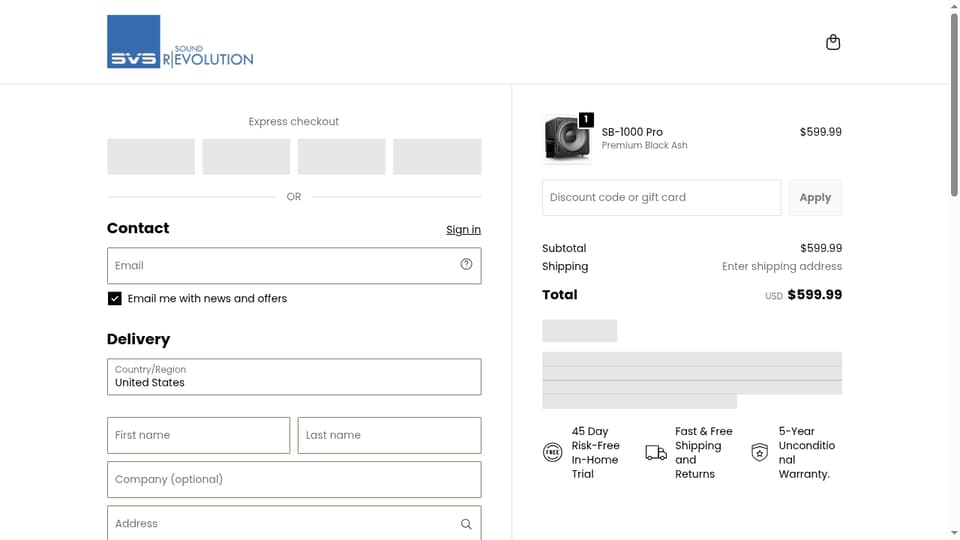
Task: Click the 45 Day Risk-Free In-Home Trial text
Action: 595,452
